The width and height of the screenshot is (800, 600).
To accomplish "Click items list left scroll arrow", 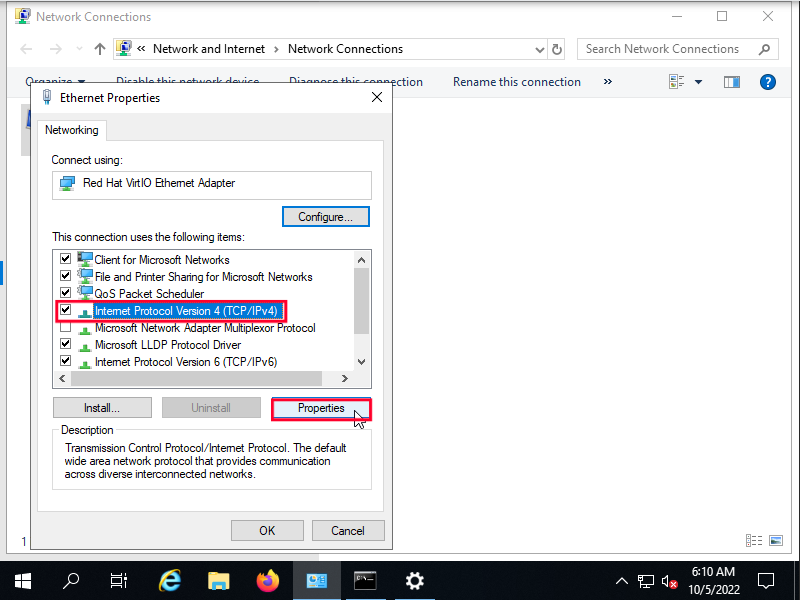I will 62,378.
